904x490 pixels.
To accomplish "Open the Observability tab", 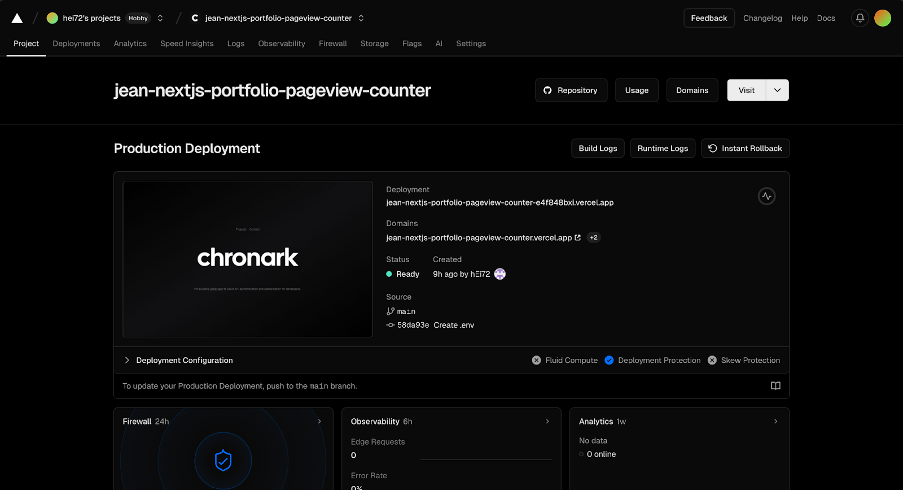I will pyautogui.click(x=281, y=44).
